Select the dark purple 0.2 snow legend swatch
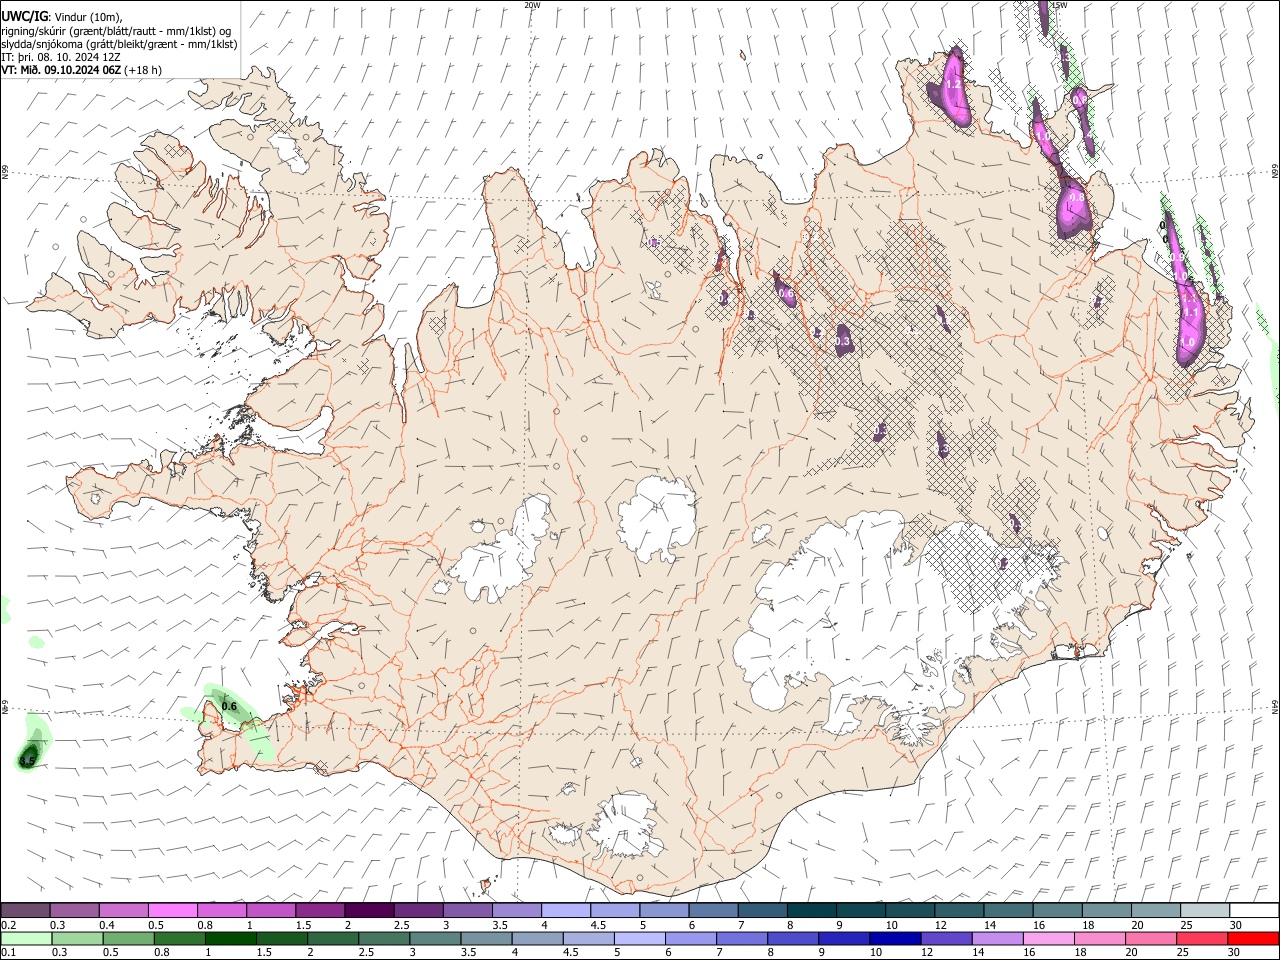Viewport: 1280px width, 960px height. click(x=26, y=910)
